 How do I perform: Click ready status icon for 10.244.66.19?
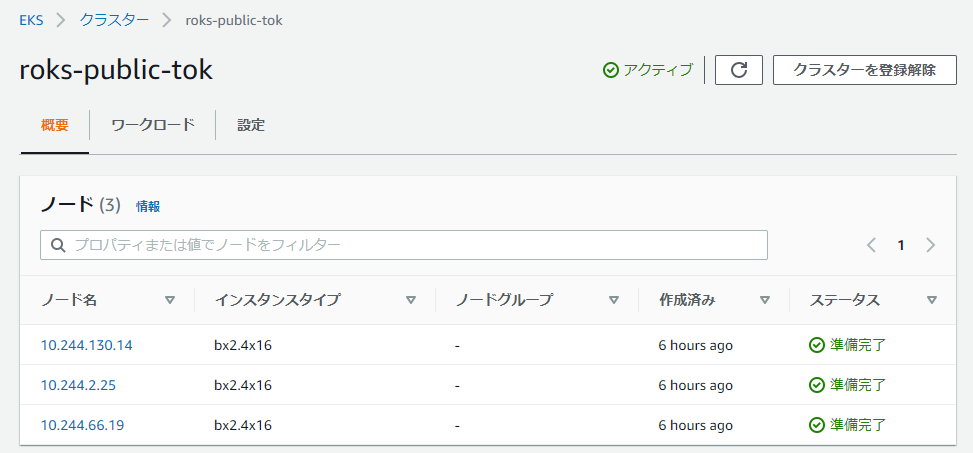[817, 425]
